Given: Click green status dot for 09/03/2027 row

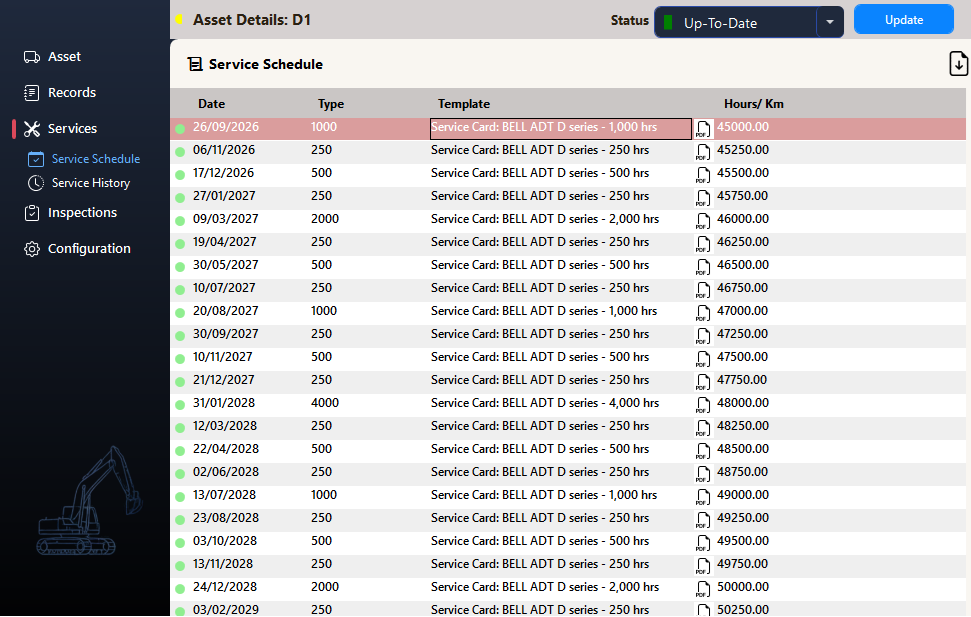Looking at the screenshot, I should click(x=180, y=221).
